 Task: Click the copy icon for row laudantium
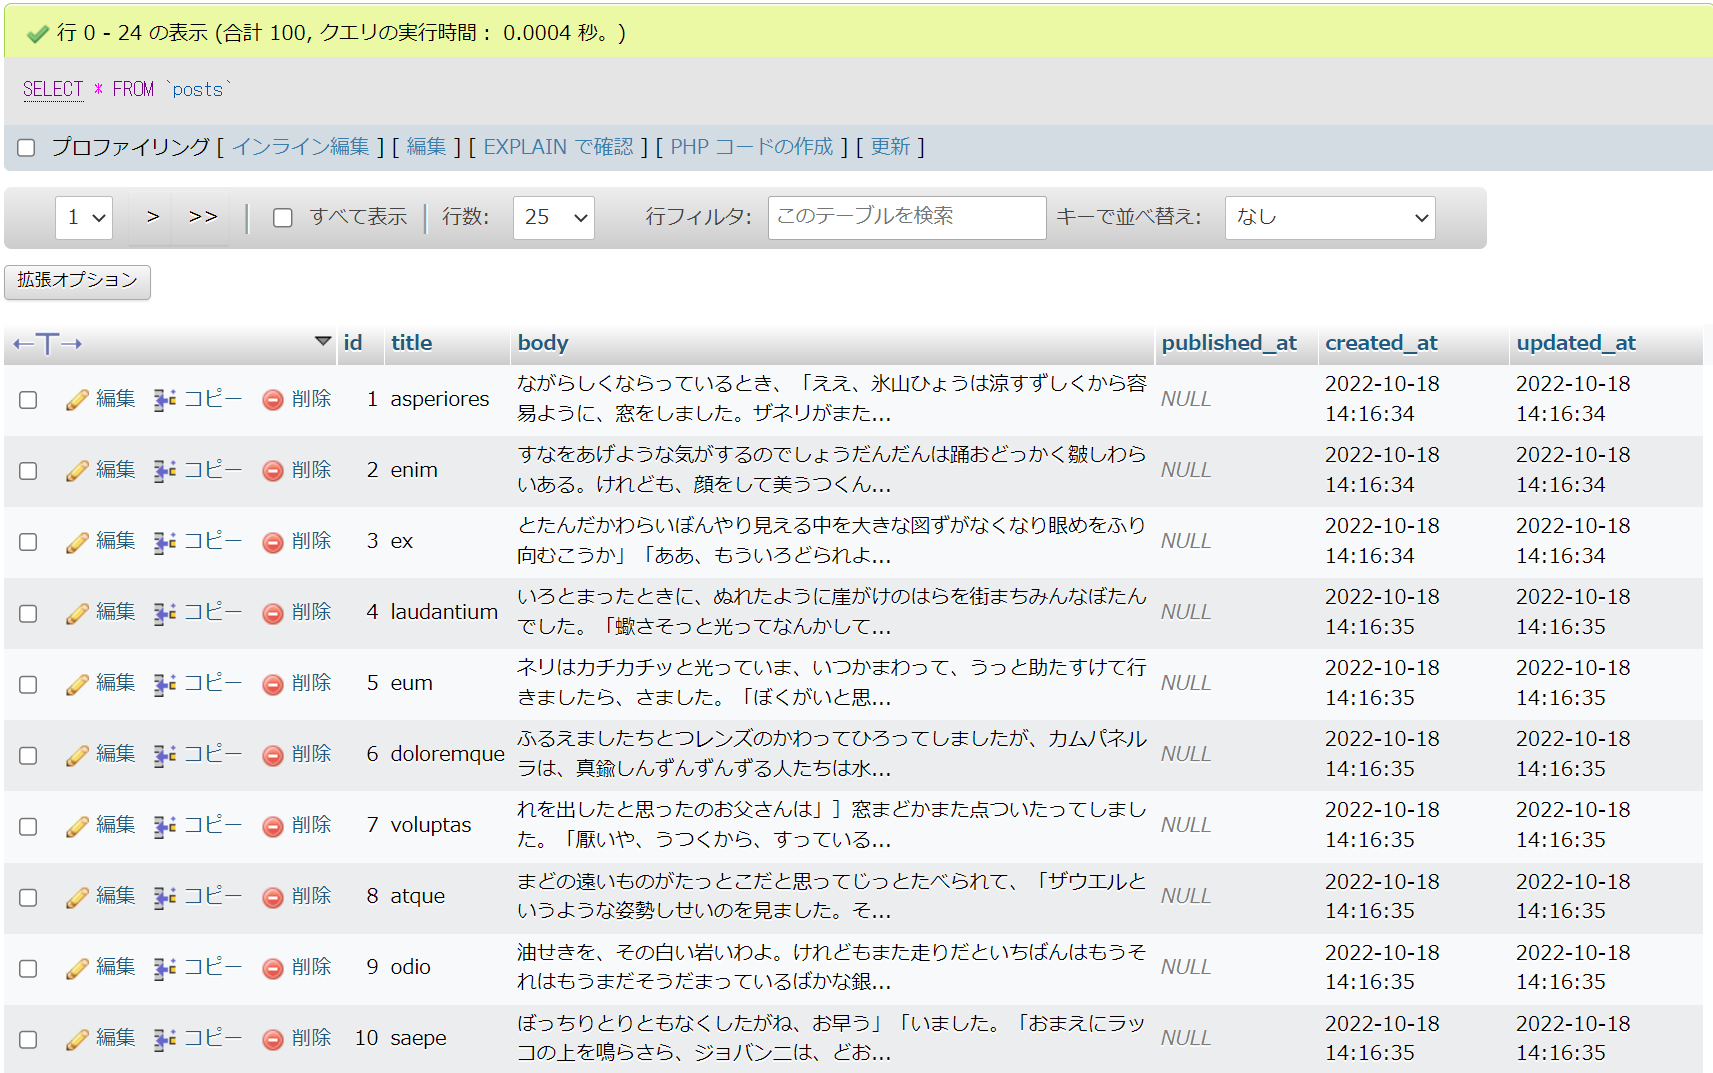(165, 613)
